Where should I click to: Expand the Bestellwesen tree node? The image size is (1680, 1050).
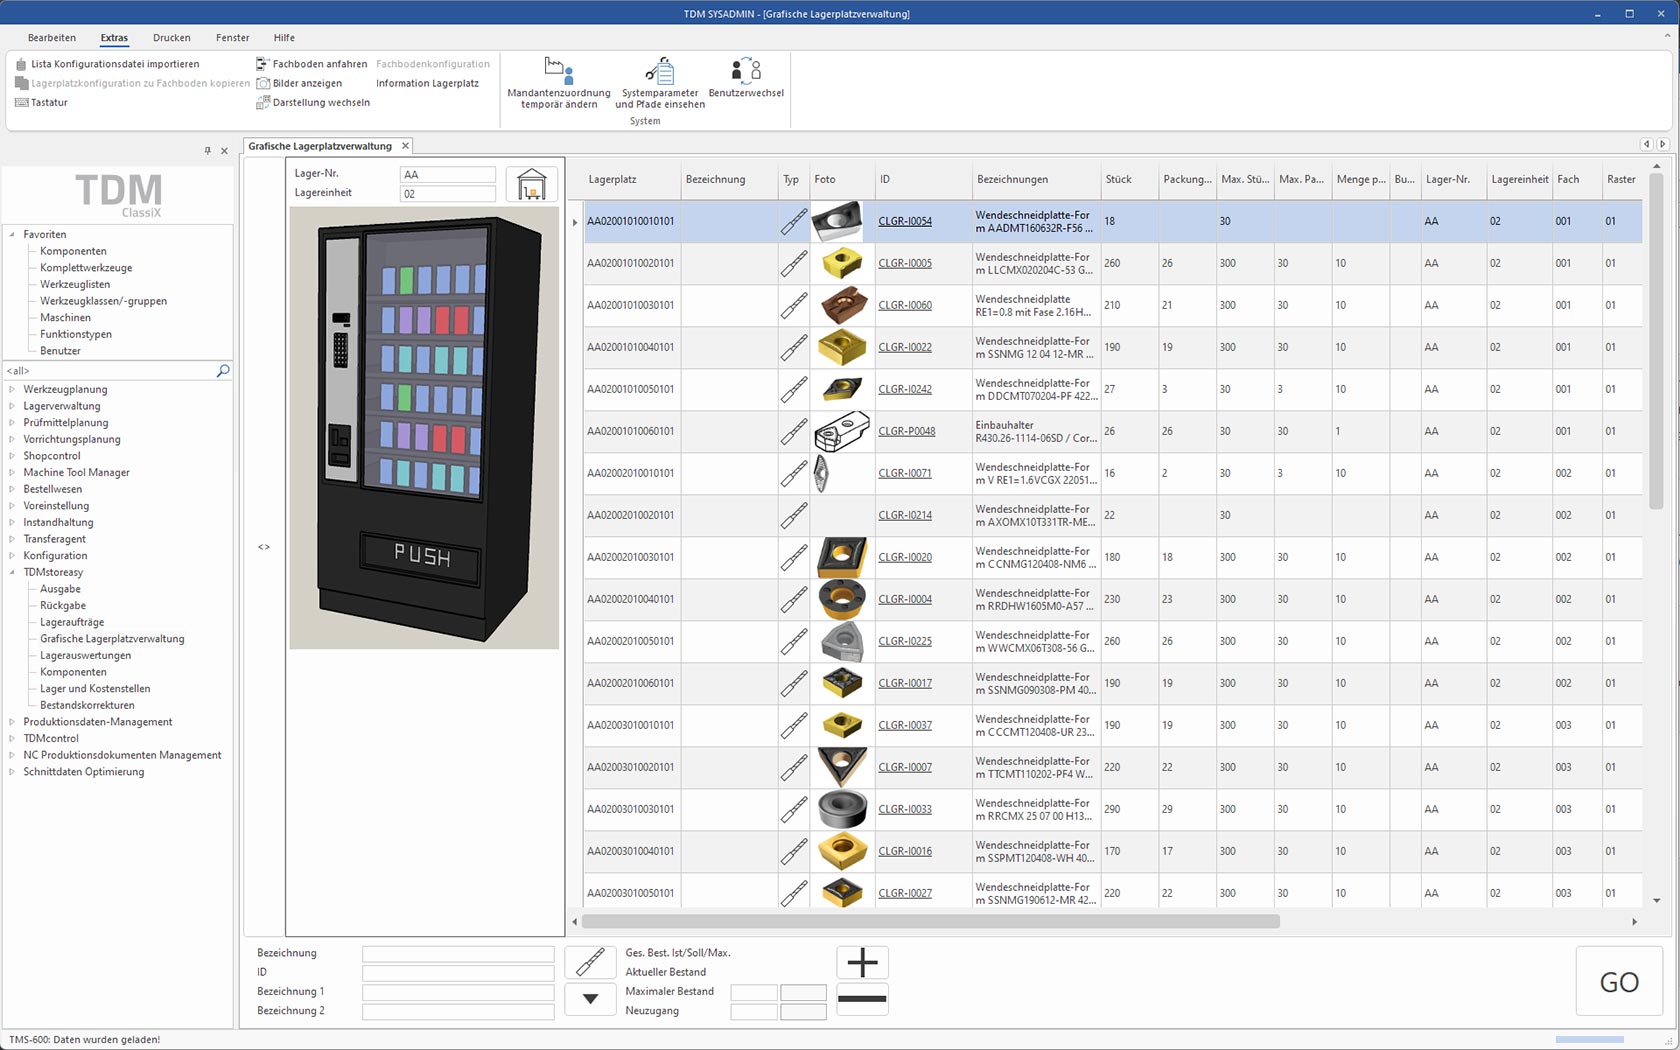click(x=12, y=489)
